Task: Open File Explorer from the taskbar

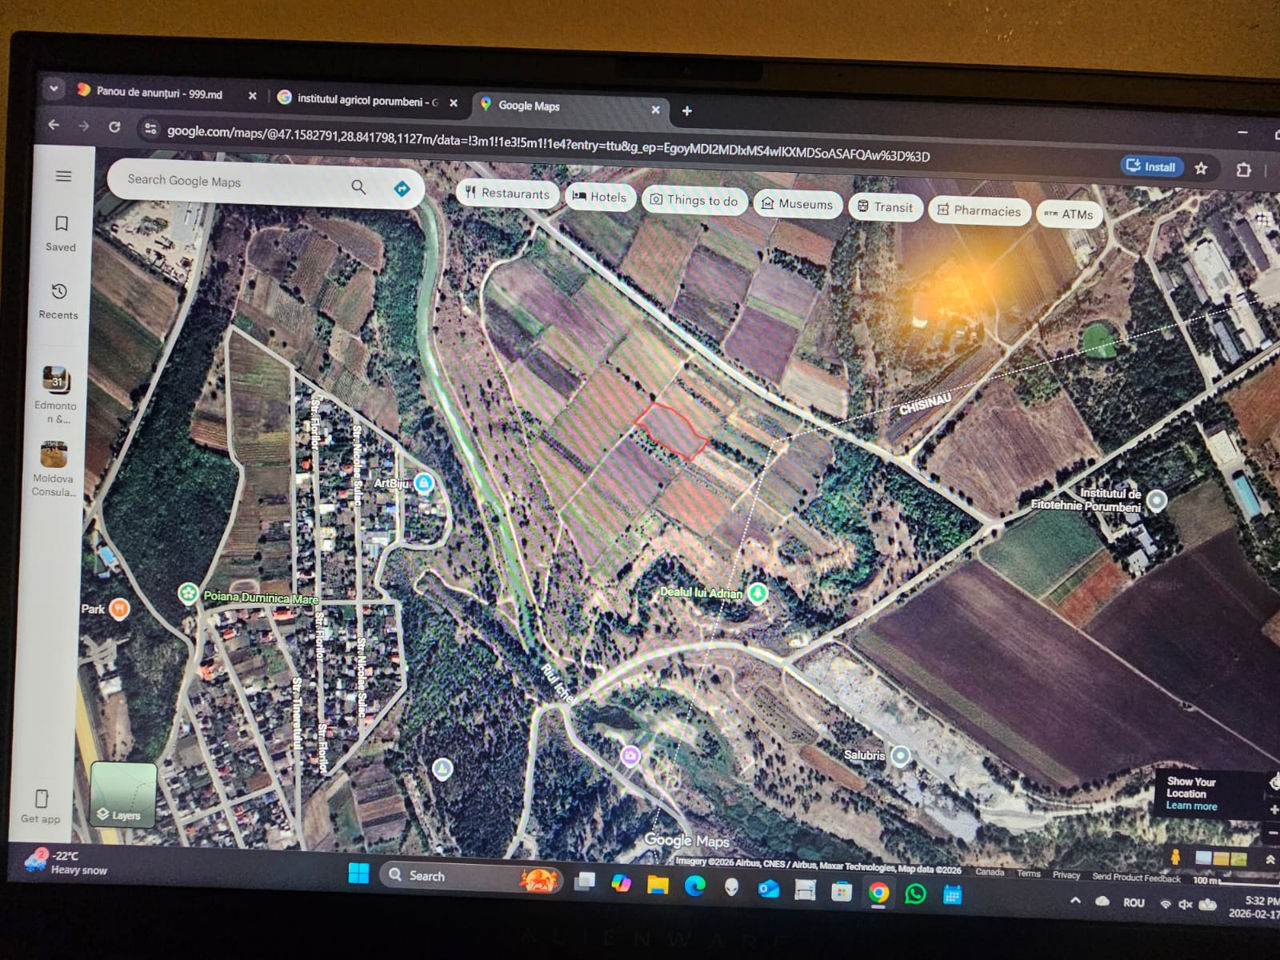Action: pos(657,885)
